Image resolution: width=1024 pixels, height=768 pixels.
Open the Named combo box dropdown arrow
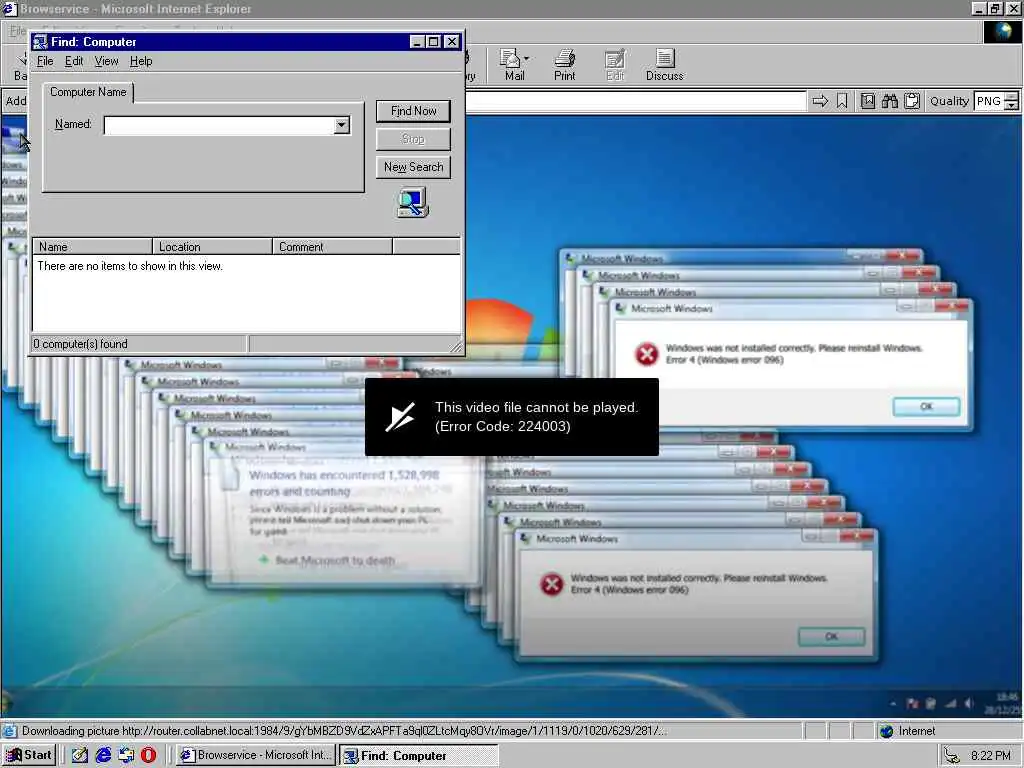pos(342,125)
